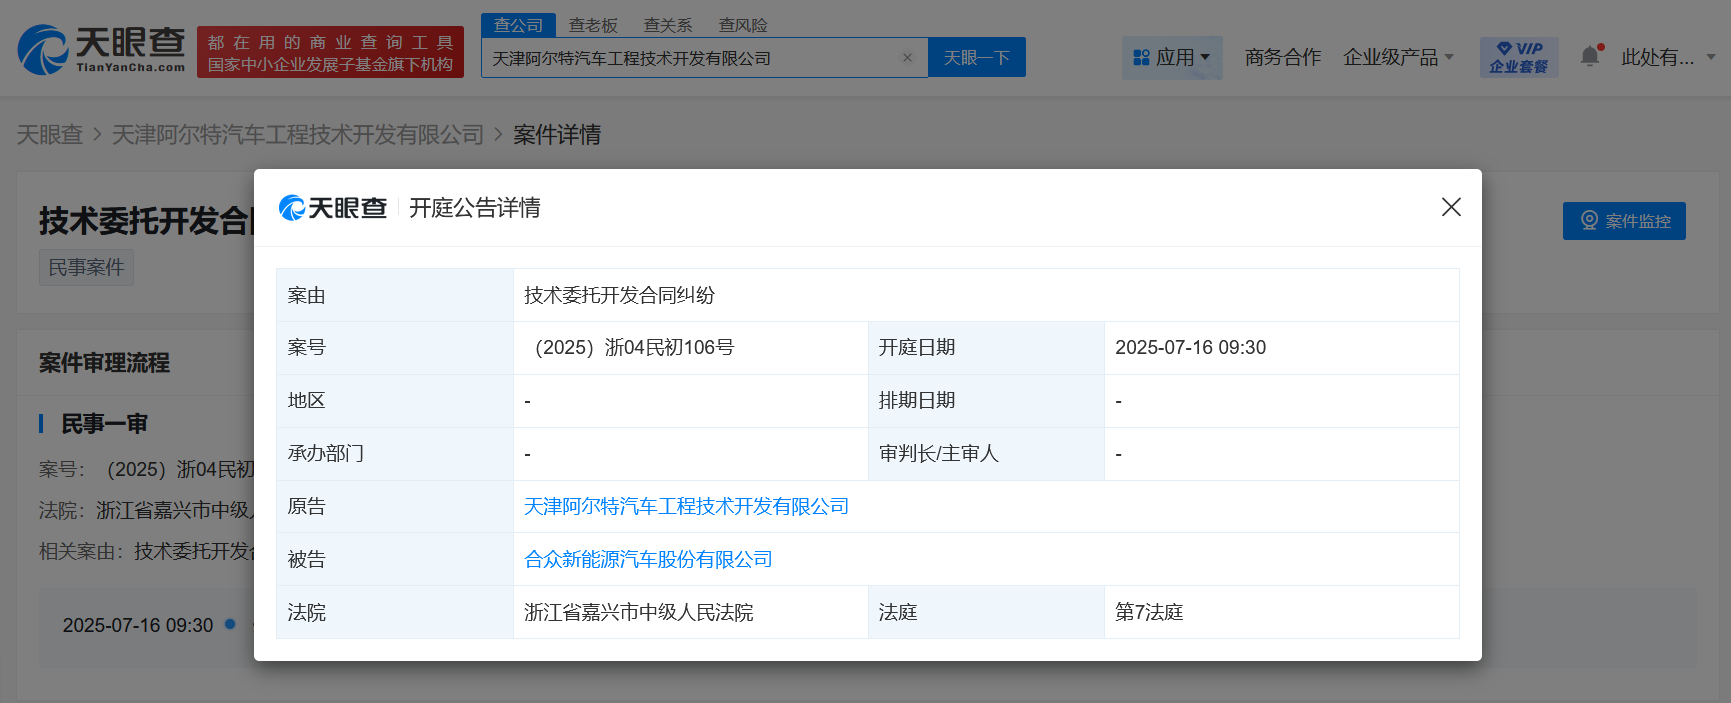Open the 应用 dropdown
Viewport: 1731px width, 703px height.
point(1172,57)
